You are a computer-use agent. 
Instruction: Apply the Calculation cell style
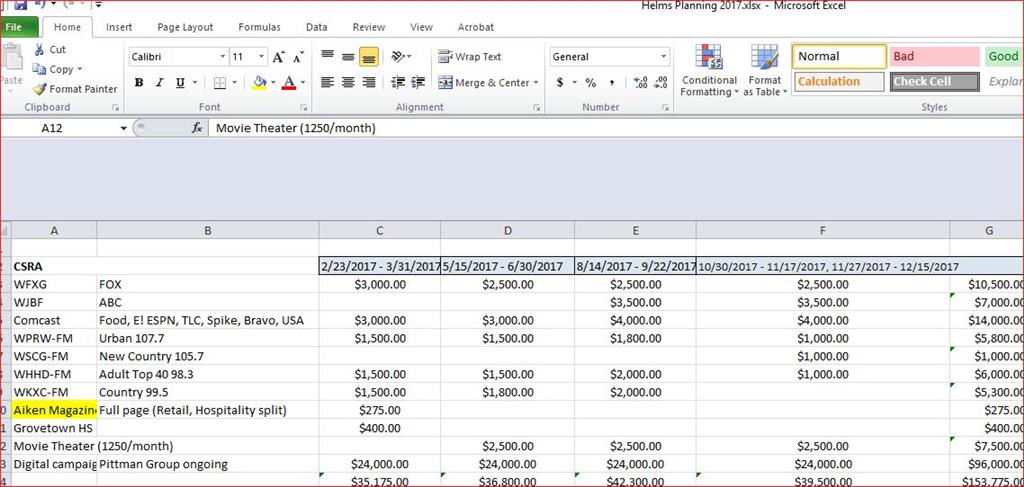tap(839, 82)
